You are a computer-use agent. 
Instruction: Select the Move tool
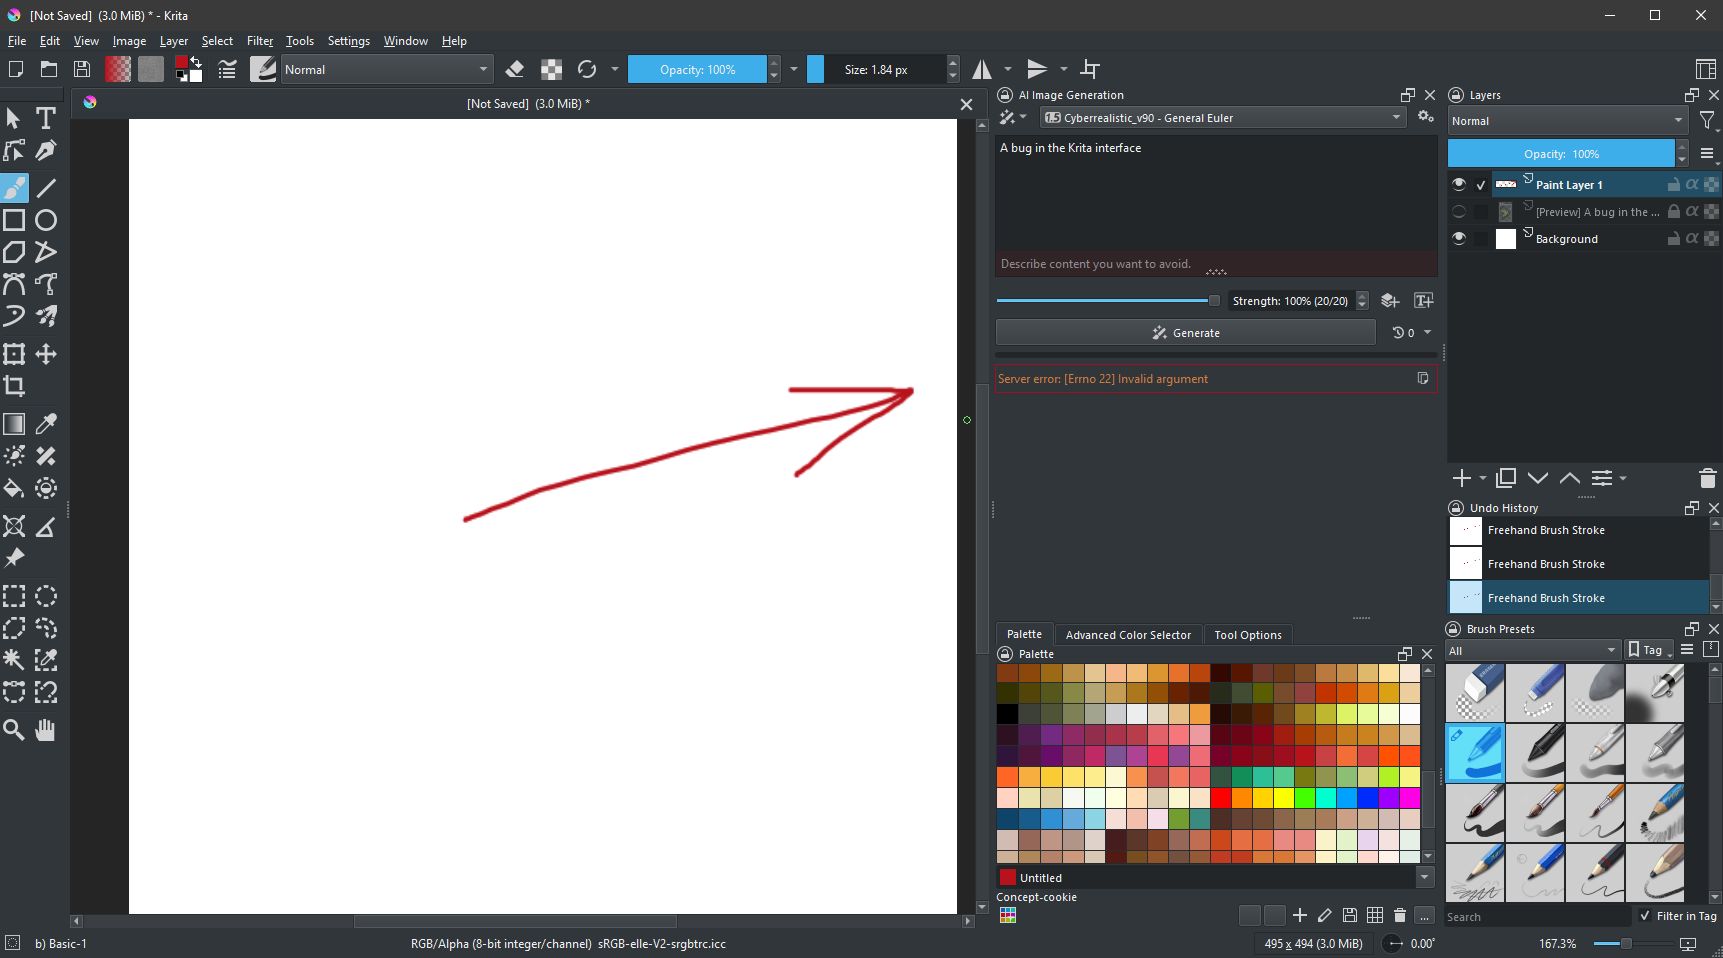(46, 354)
